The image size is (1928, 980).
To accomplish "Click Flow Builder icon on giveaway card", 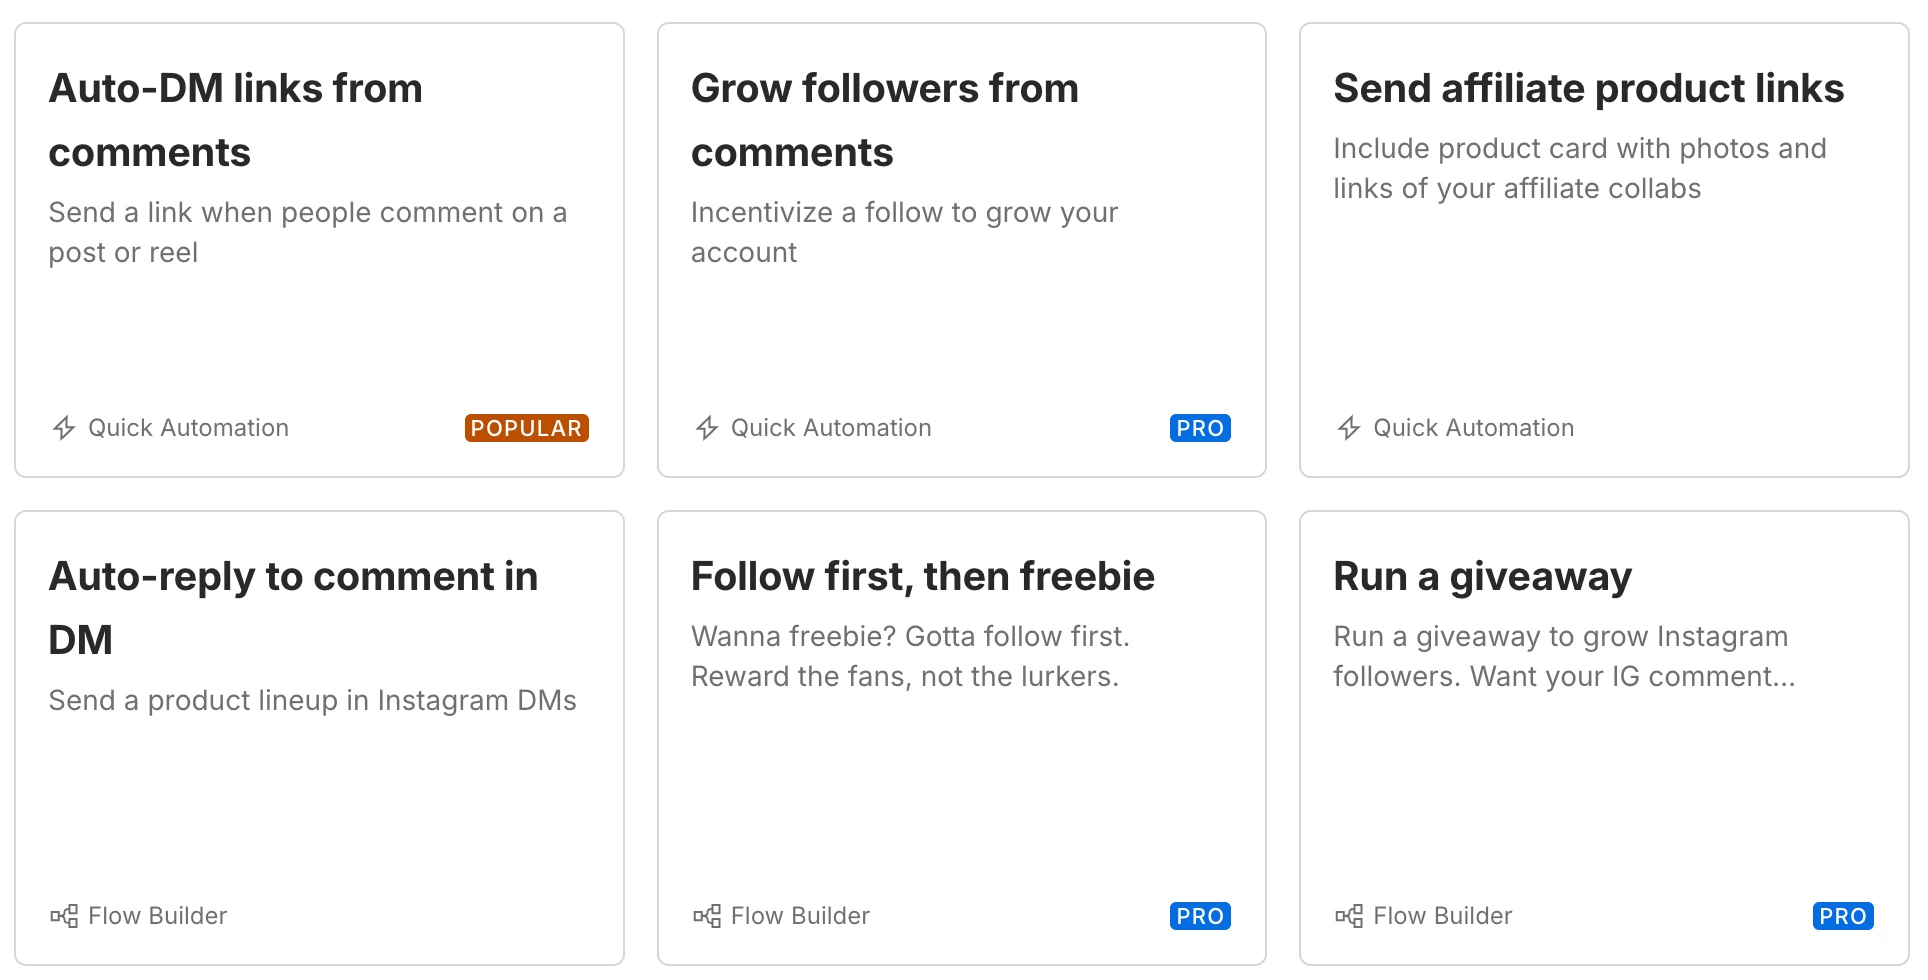I will coord(1349,916).
